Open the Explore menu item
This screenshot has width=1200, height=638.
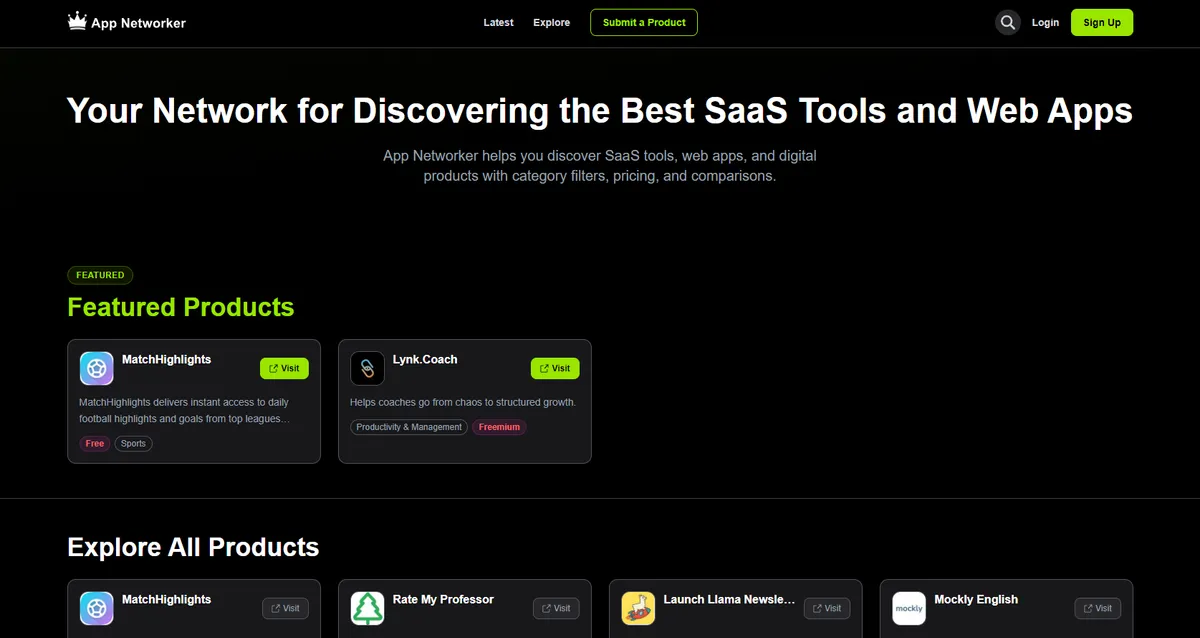tap(552, 22)
